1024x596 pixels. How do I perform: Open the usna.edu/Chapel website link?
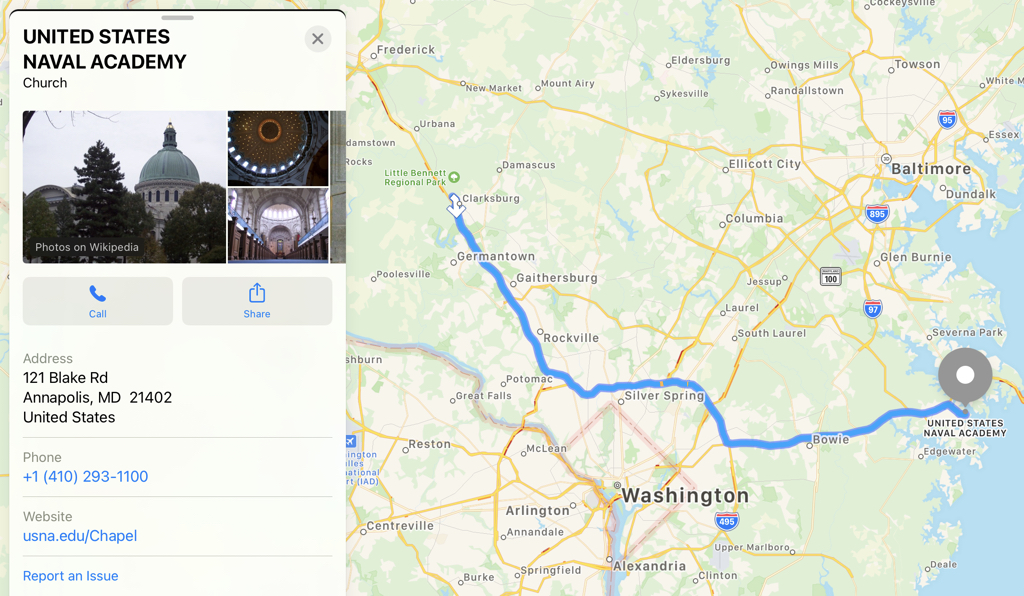(x=80, y=536)
